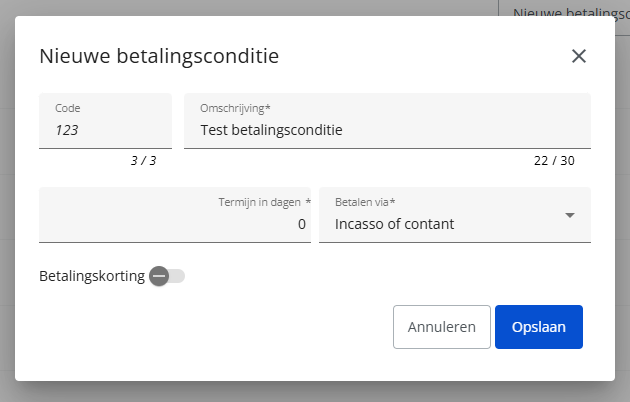Expand the Betalen via dropdown arrow
630x402 pixels.
570,215
